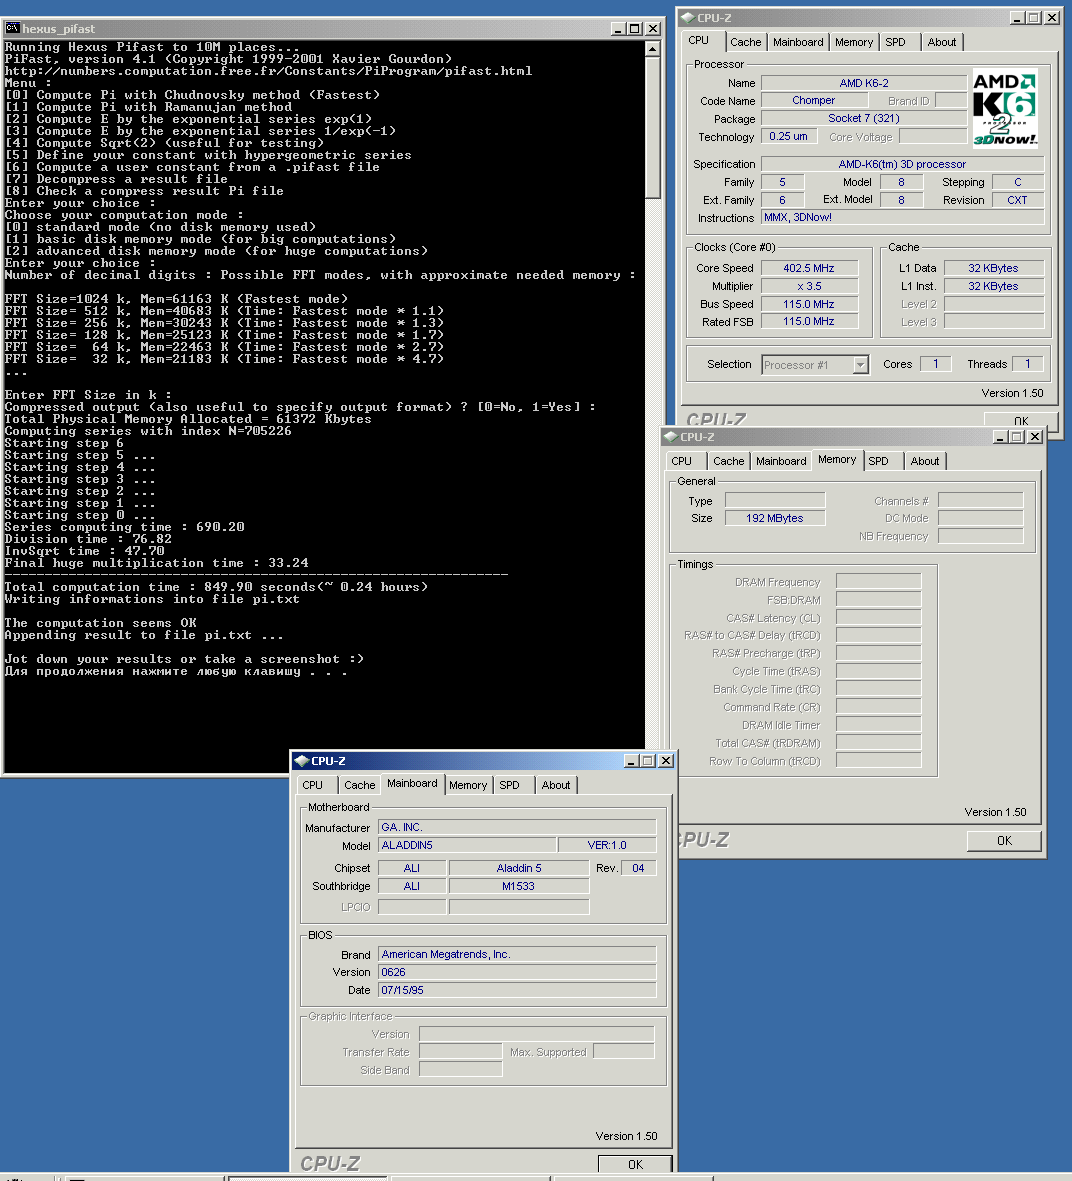Click the AMD K6-2 3DNow! logo image
1072x1181 pixels.
[1005, 108]
